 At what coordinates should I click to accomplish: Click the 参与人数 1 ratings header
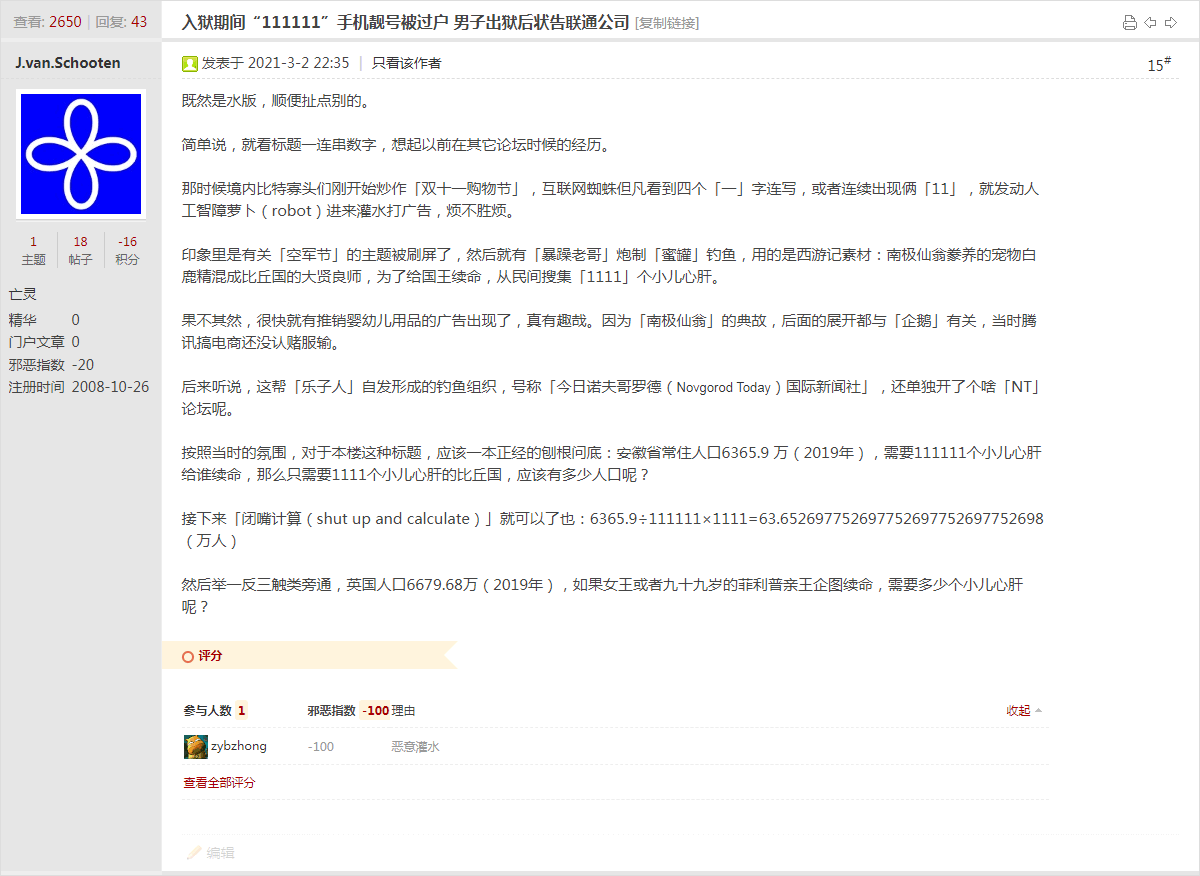(214, 711)
